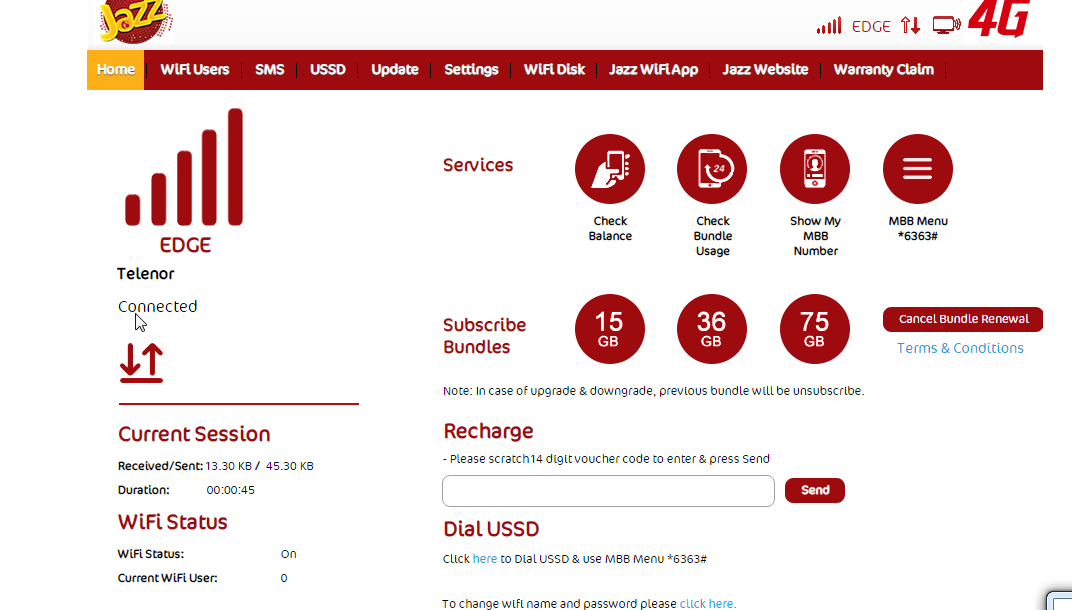Click the Show My MBB Number icon

coord(815,169)
